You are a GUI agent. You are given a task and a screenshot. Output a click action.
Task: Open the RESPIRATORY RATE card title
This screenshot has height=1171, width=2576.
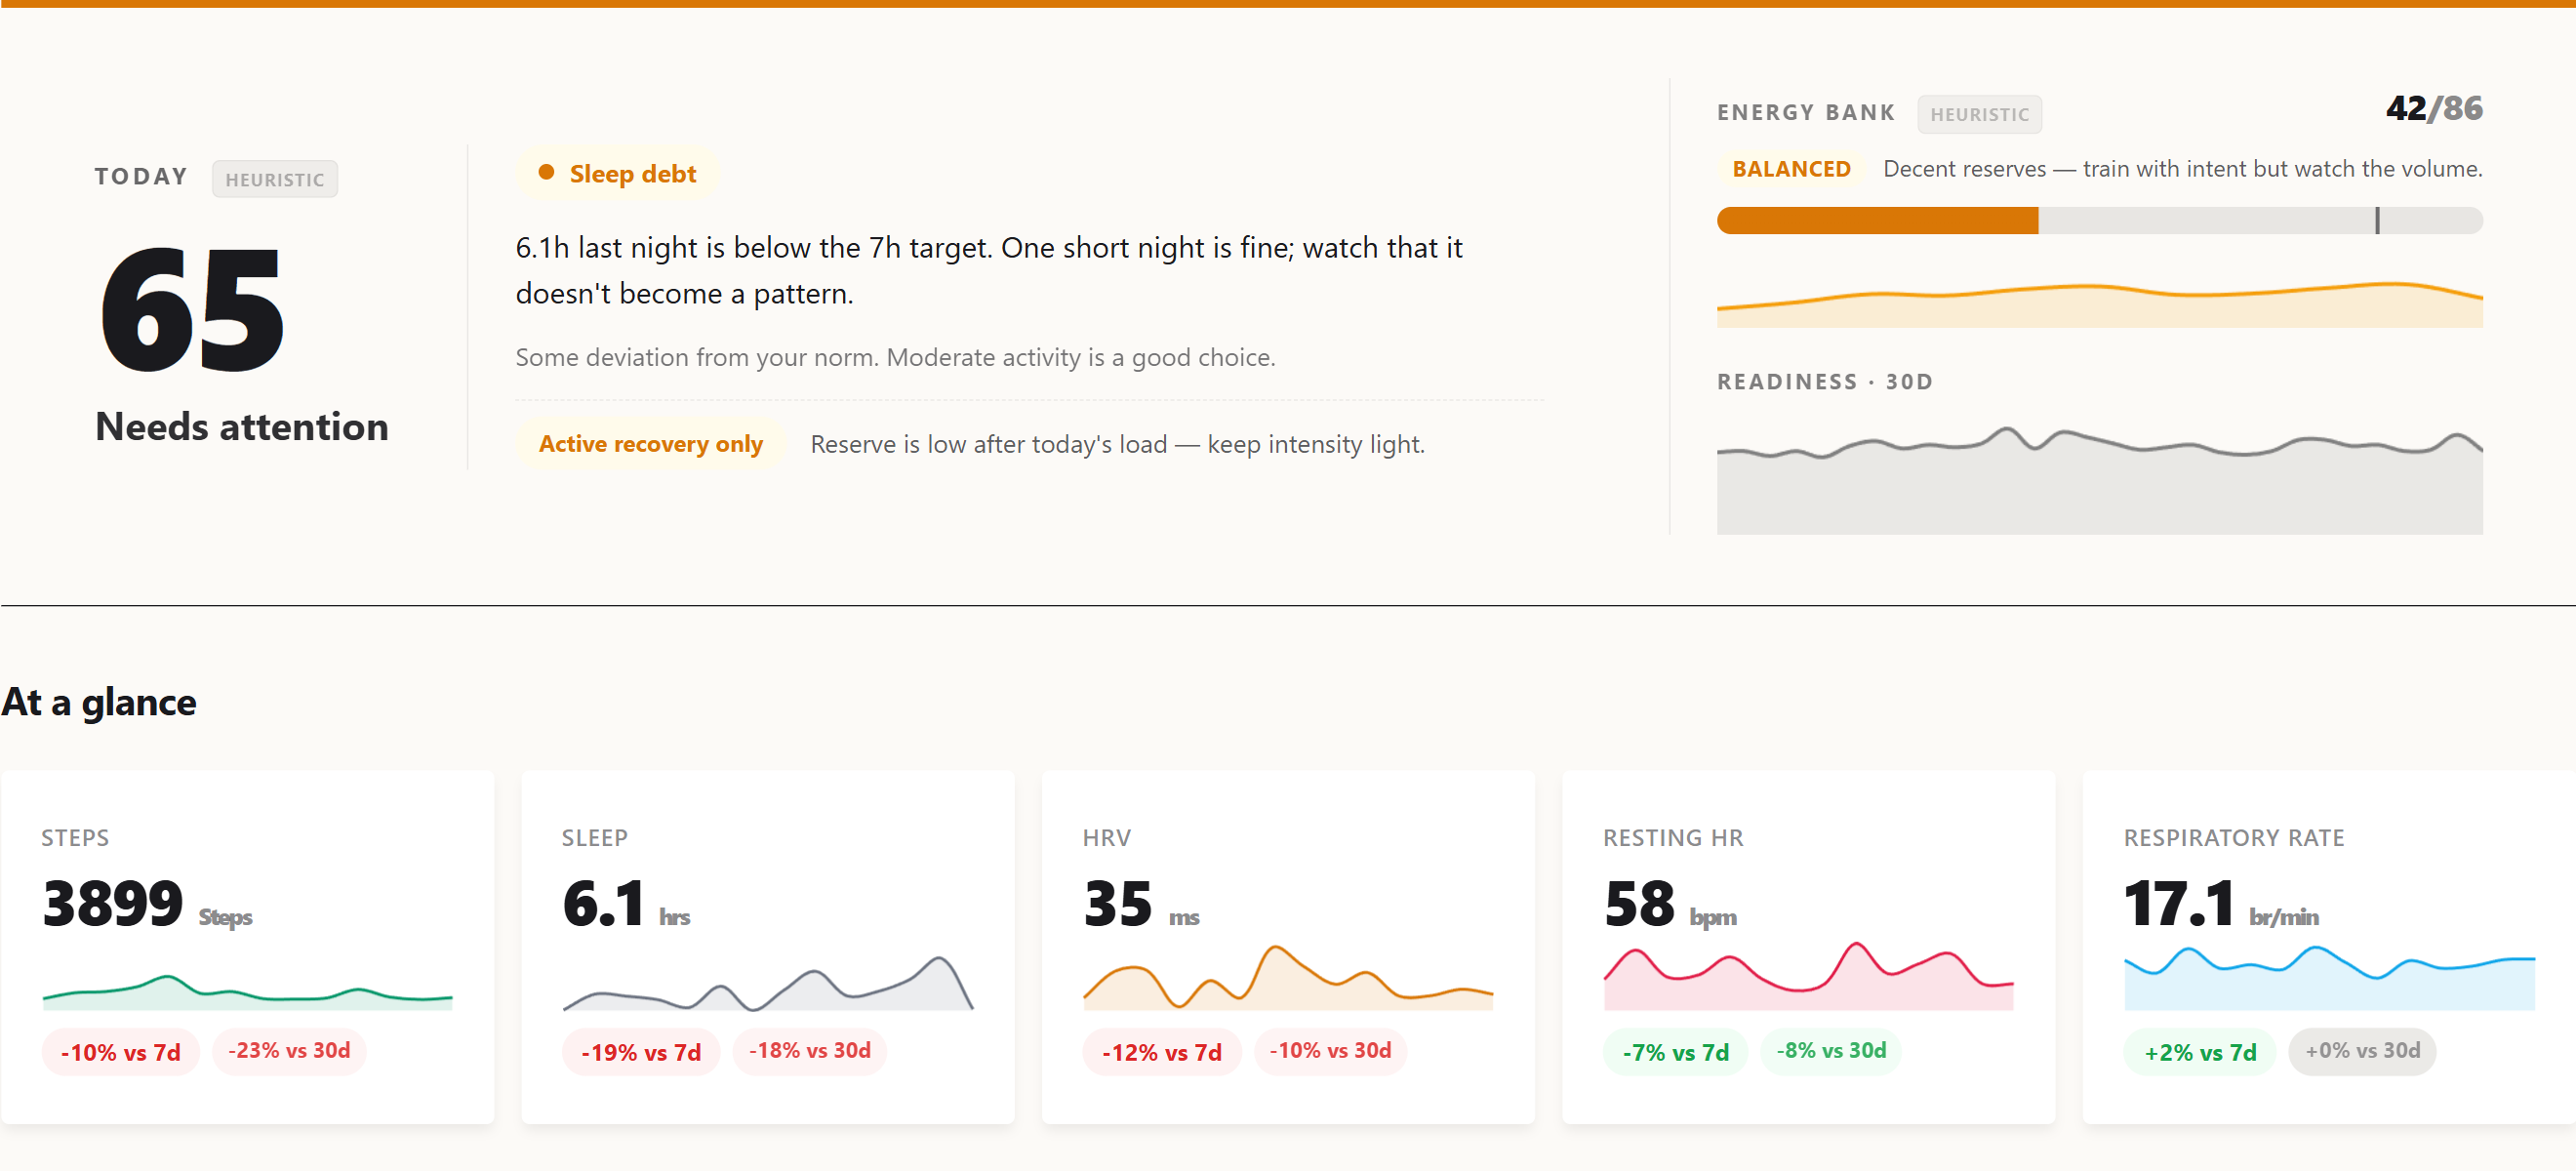point(2233,838)
